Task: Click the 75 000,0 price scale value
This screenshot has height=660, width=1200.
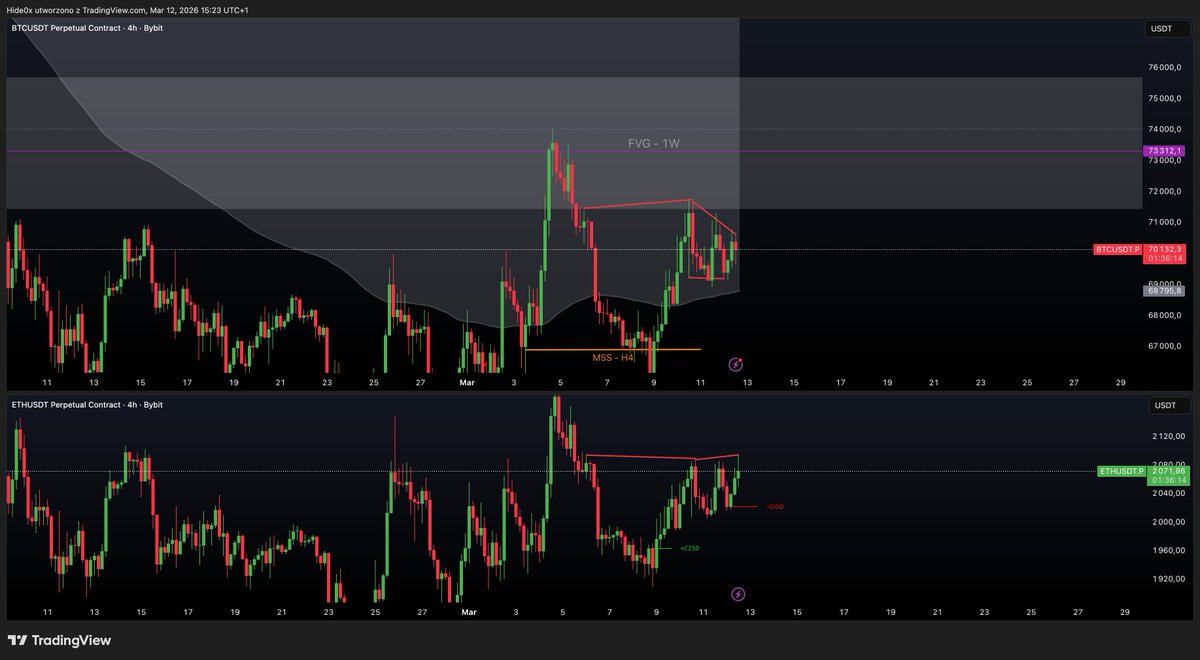Action: (x=1165, y=99)
